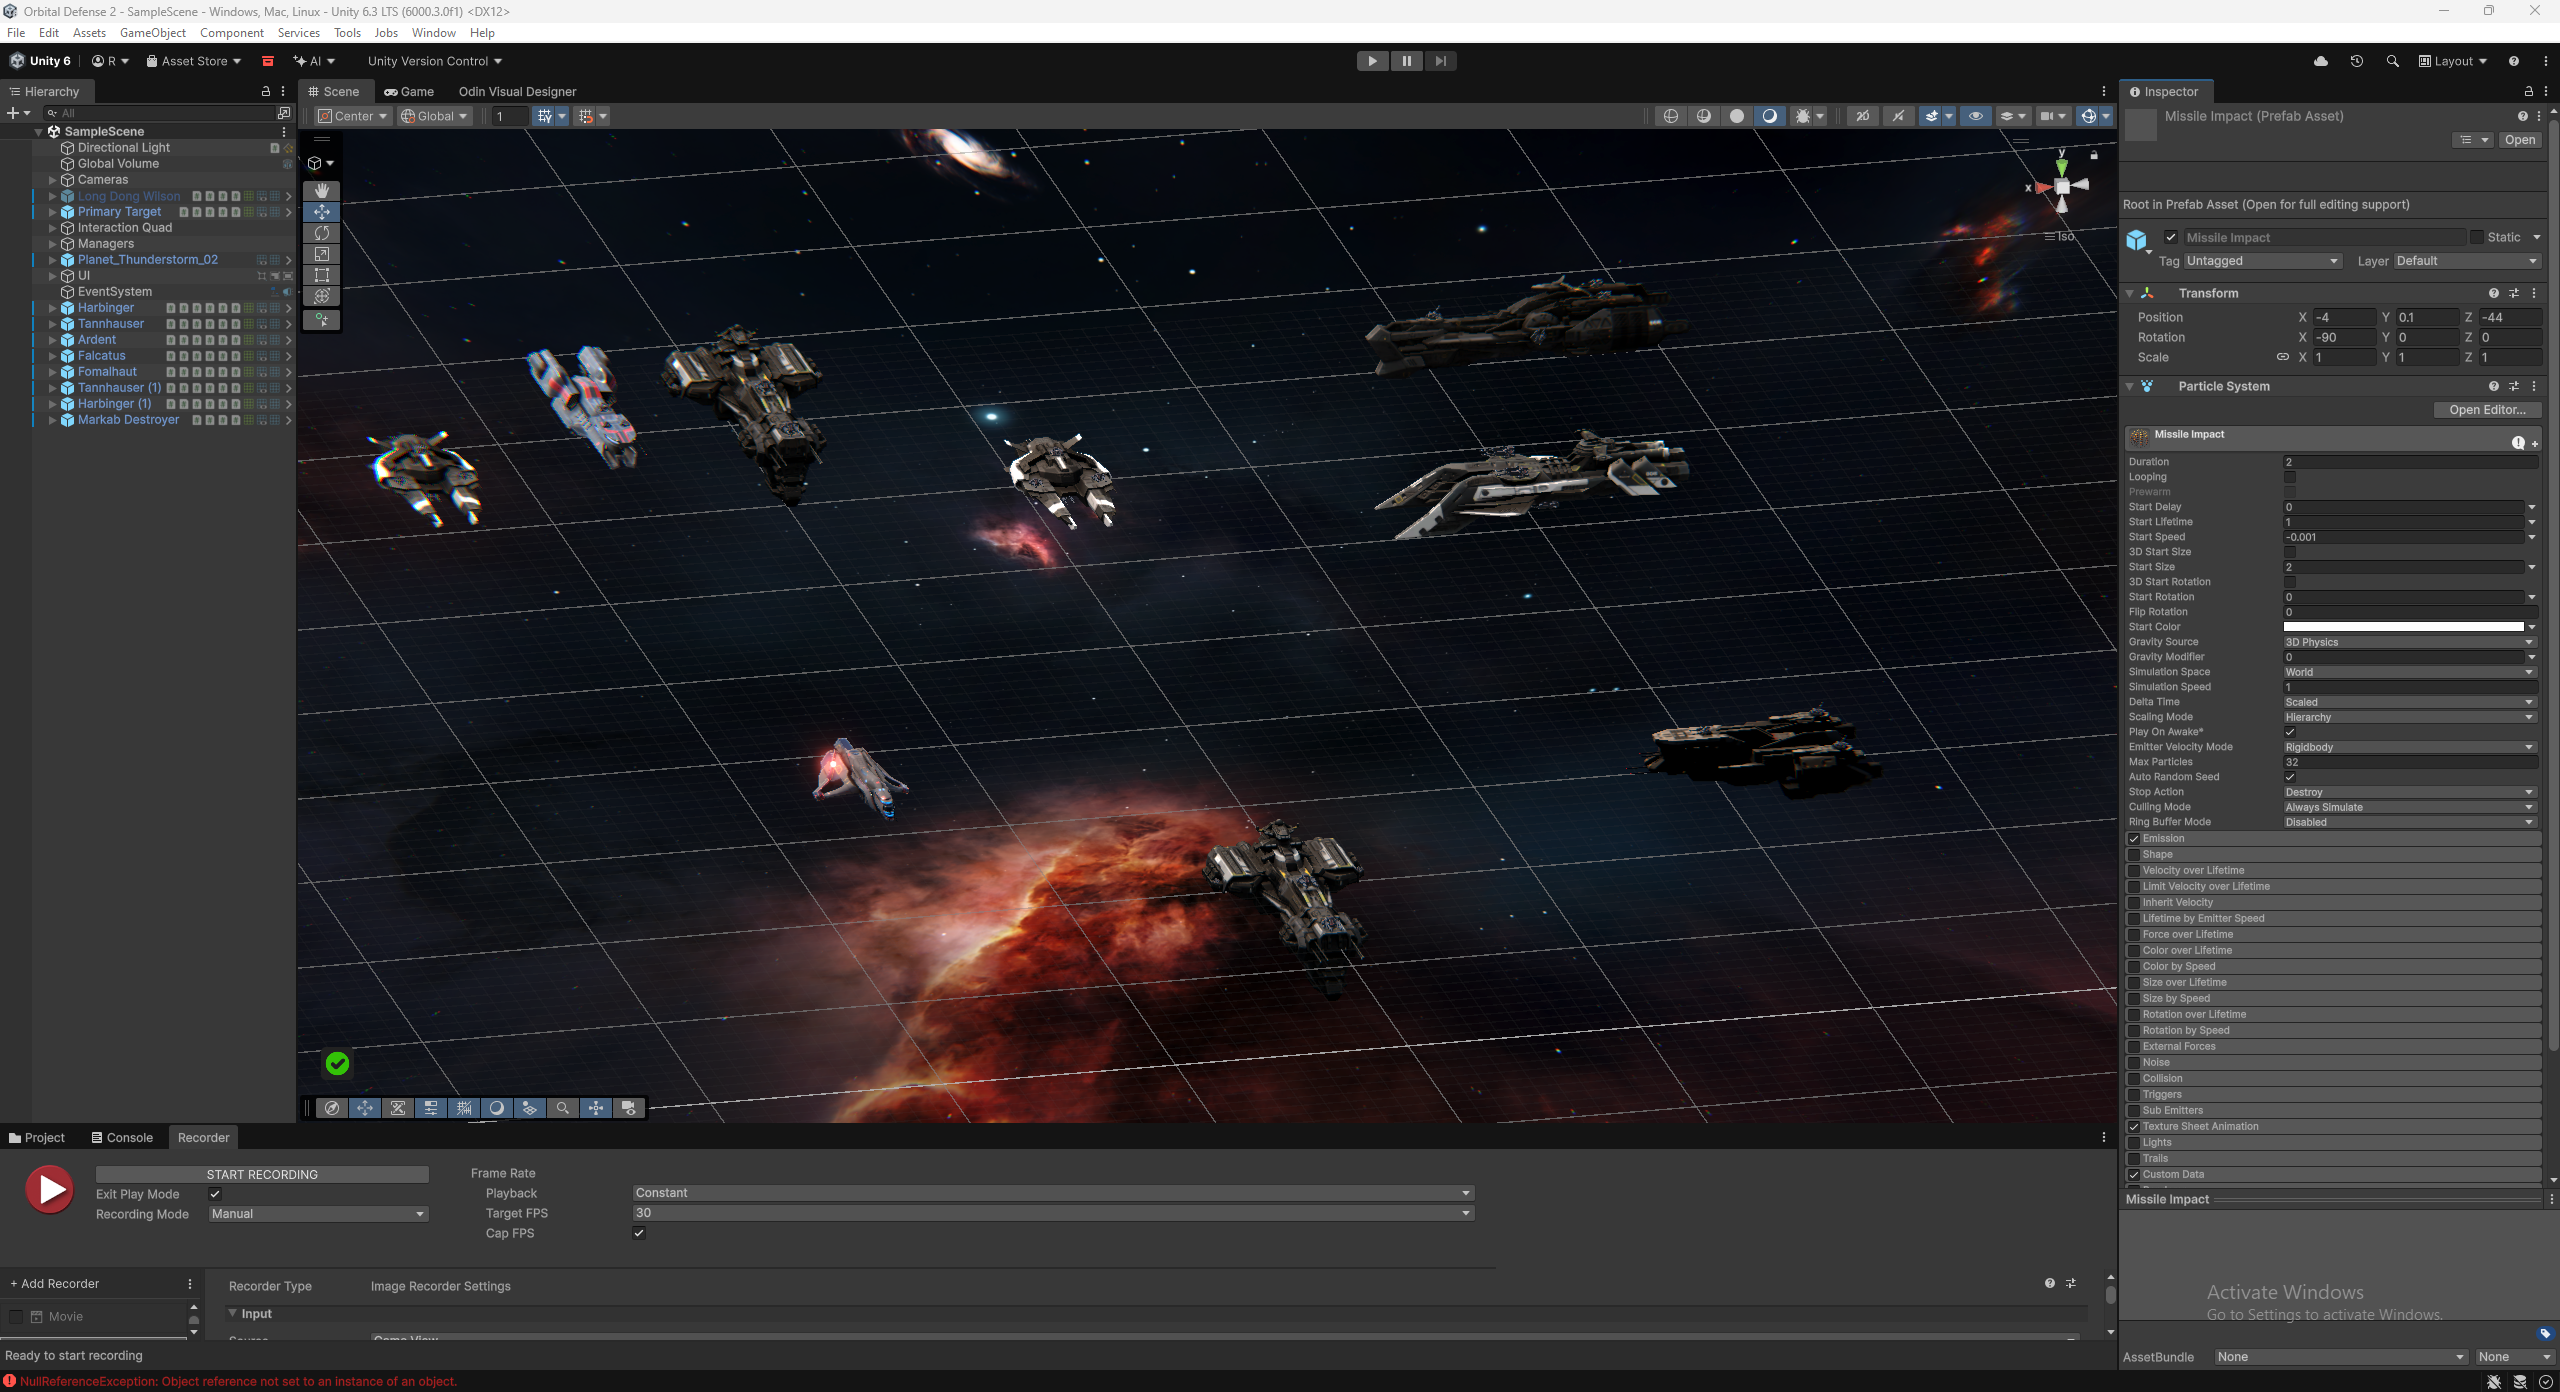Select the Hand view tool
This screenshot has width=2560, height=1392.
(322, 190)
